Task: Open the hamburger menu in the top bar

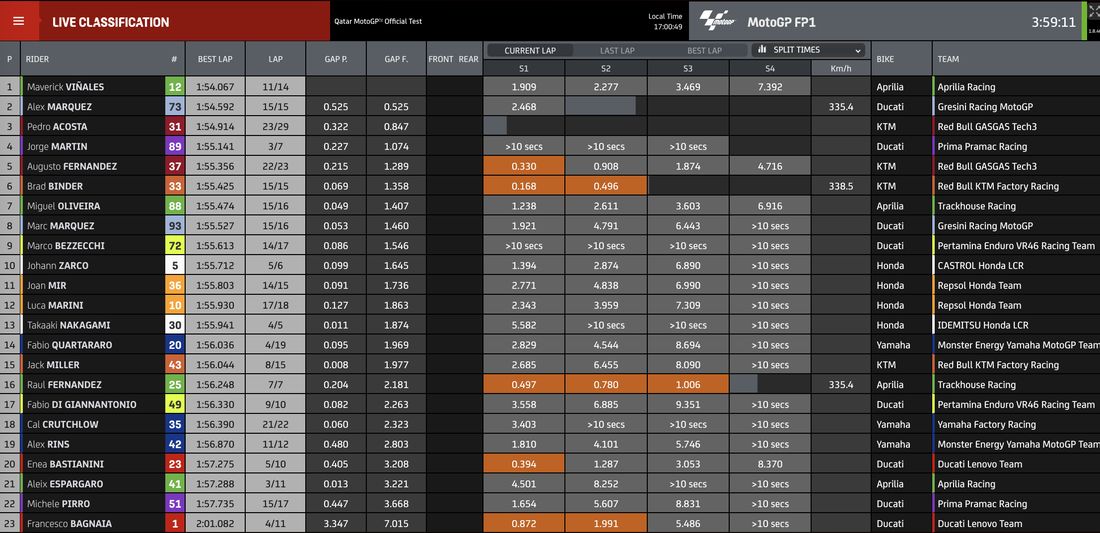Action: pyautogui.click(x=18, y=21)
